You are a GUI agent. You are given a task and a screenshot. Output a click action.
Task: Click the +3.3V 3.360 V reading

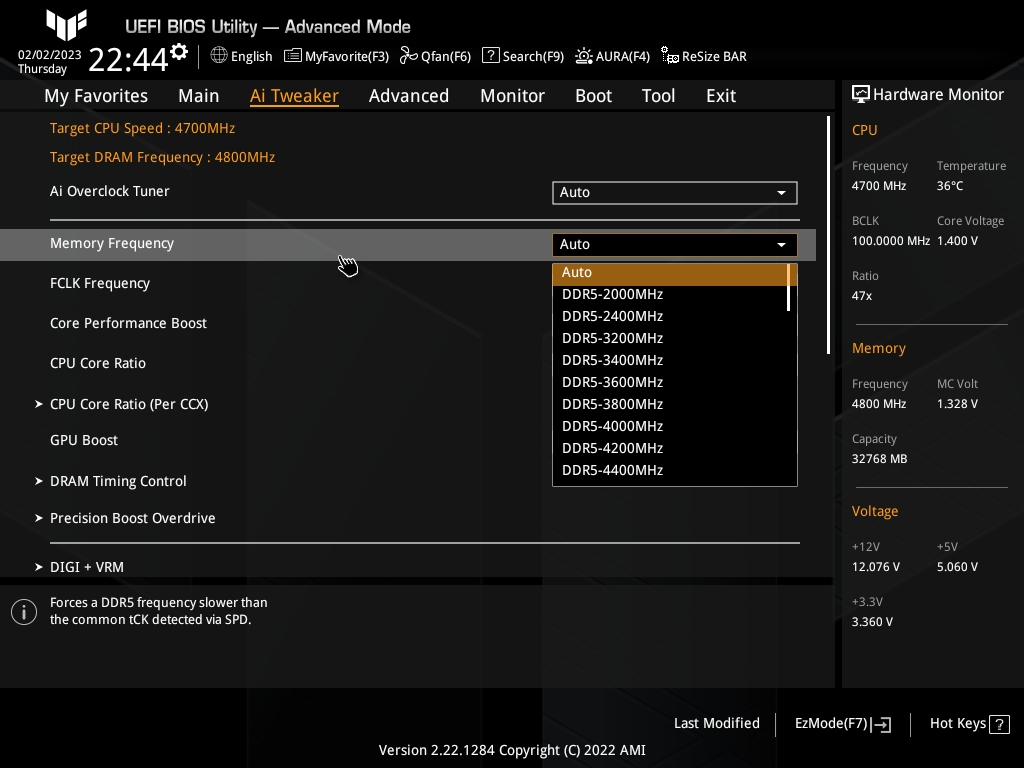coord(872,622)
